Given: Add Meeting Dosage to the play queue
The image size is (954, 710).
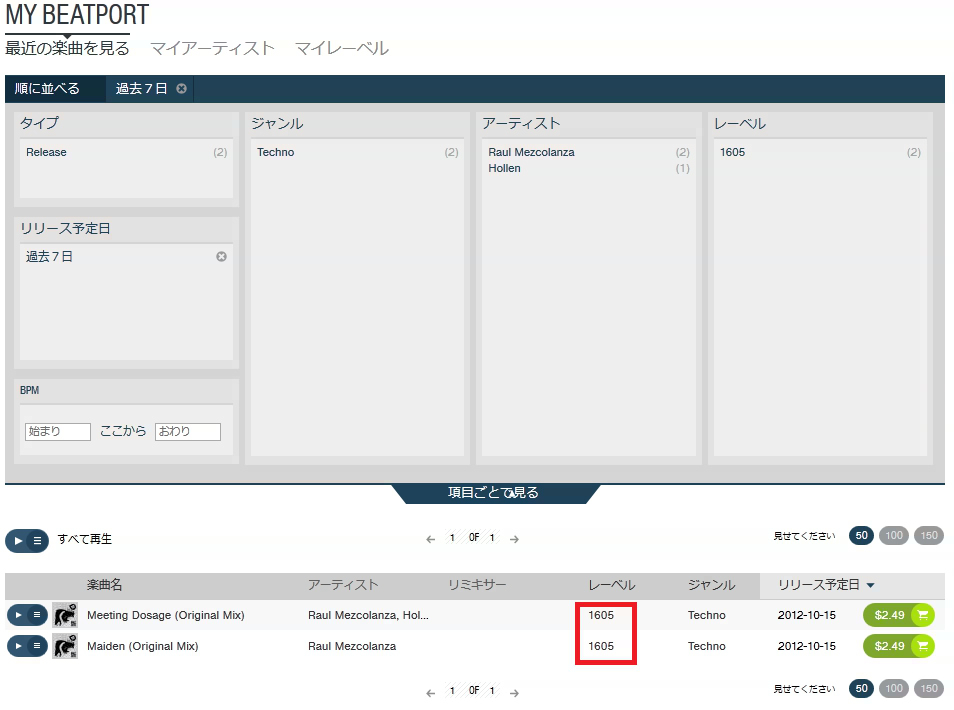Looking at the screenshot, I should point(37,615).
